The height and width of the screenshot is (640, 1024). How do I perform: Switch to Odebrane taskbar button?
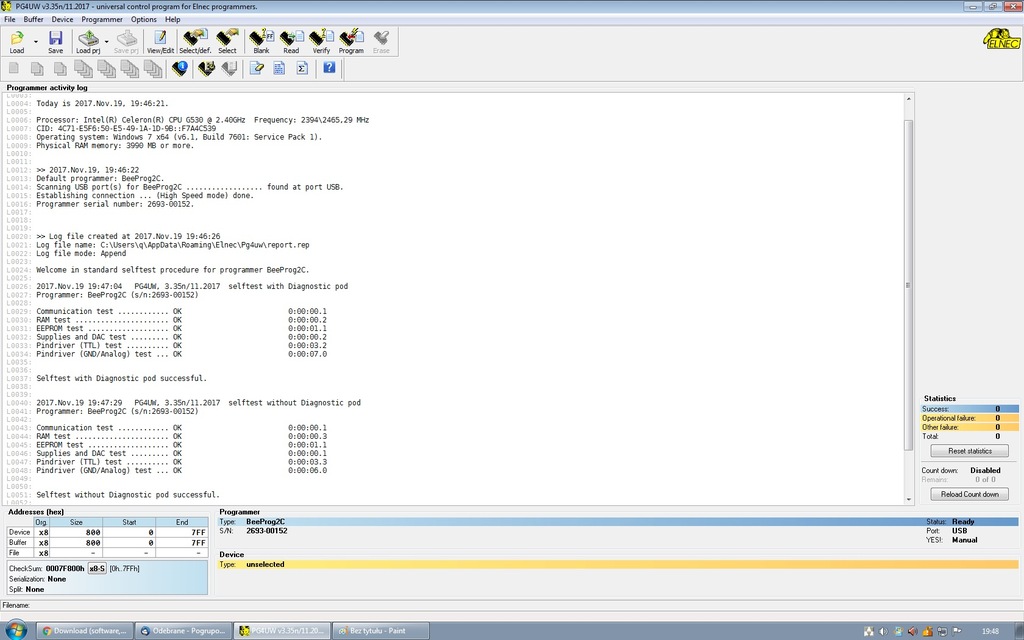[182, 631]
